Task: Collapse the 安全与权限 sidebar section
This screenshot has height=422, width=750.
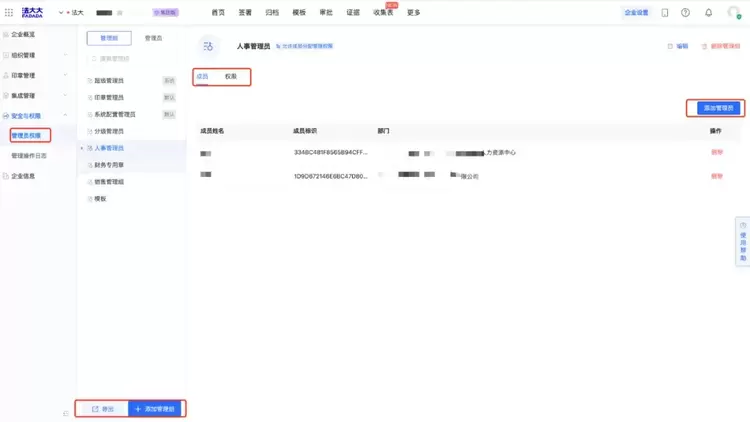Action: coord(66,115)
